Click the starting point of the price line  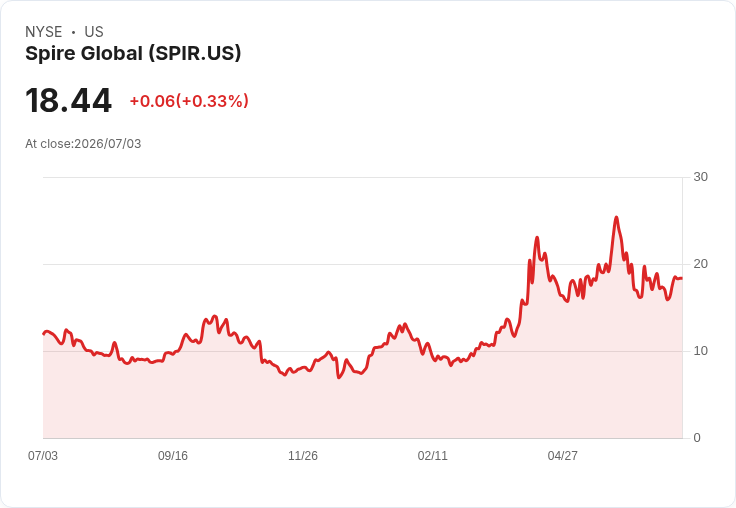[44, 334]
